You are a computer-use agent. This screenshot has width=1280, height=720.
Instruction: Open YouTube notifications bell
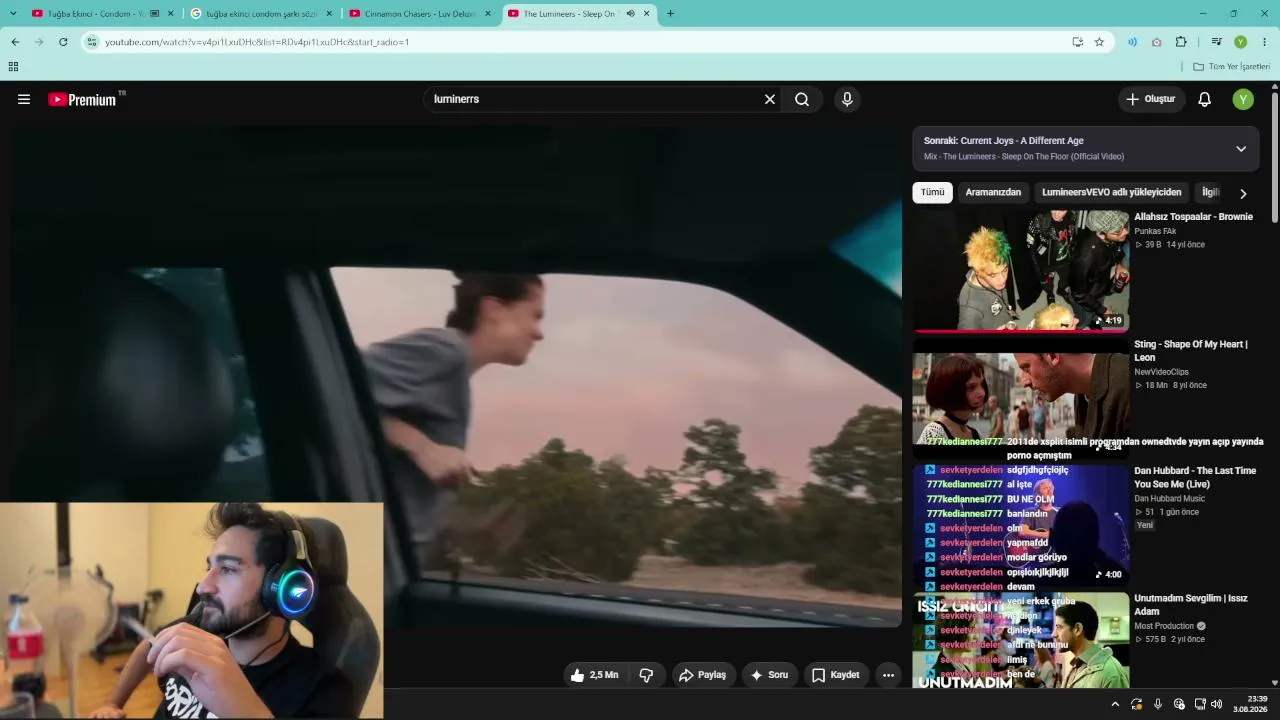tap(1205, 99)
